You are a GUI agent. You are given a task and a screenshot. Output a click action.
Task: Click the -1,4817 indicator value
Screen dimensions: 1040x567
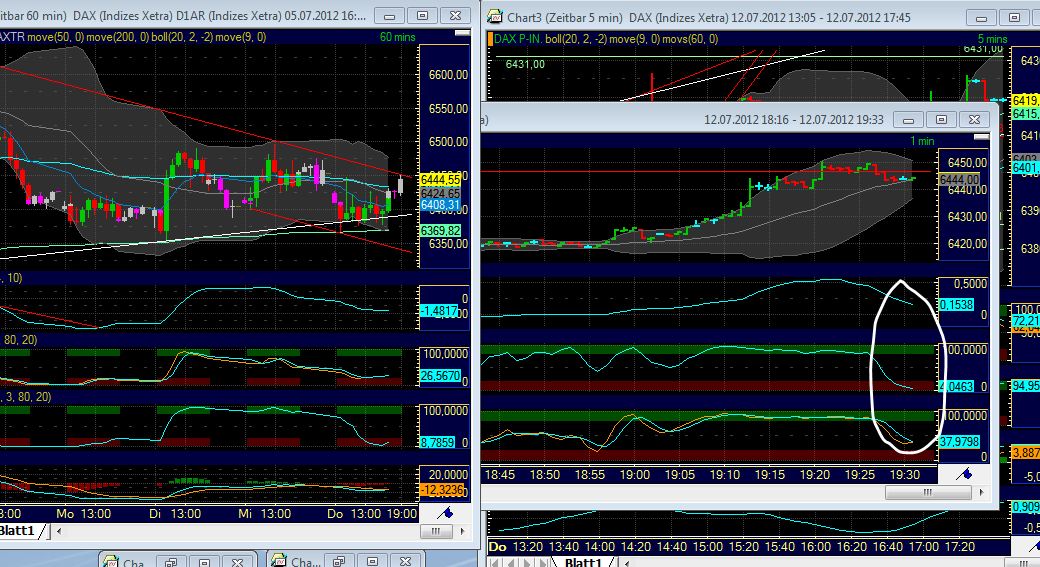pos(439,310)
